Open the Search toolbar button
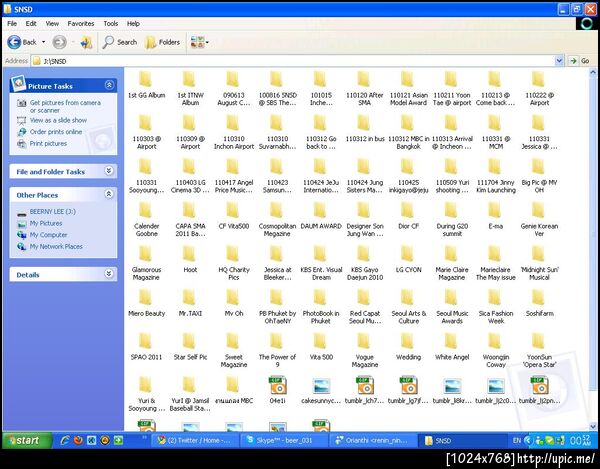The image size is (600, 469). [120, 42]
